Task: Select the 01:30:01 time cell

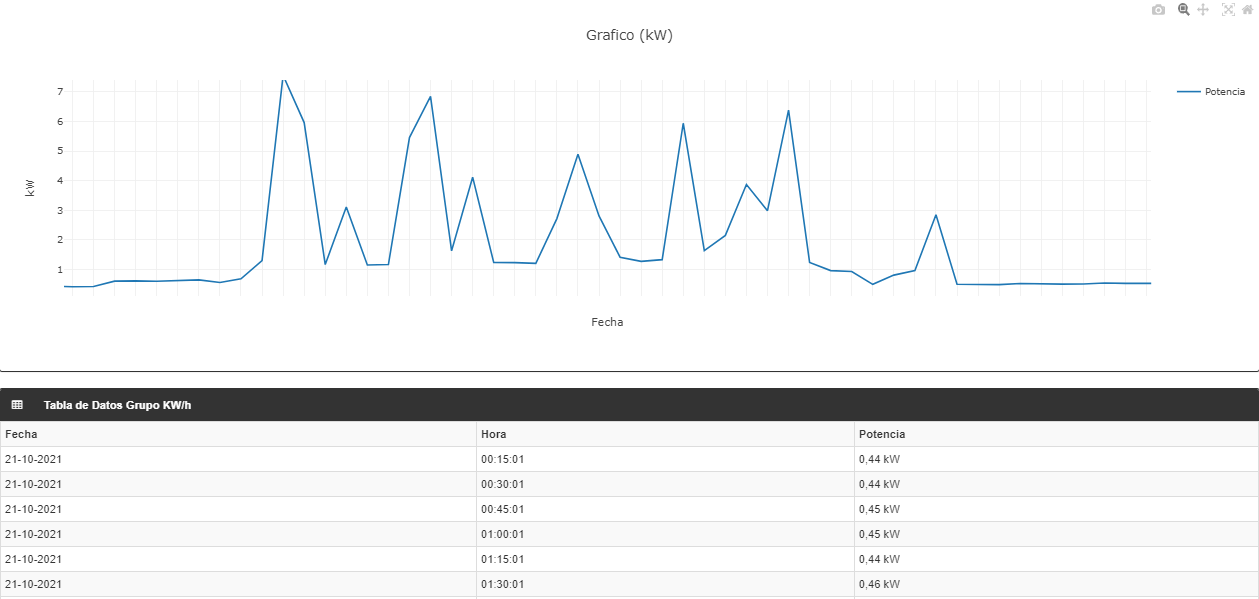Action: point(502,584)
